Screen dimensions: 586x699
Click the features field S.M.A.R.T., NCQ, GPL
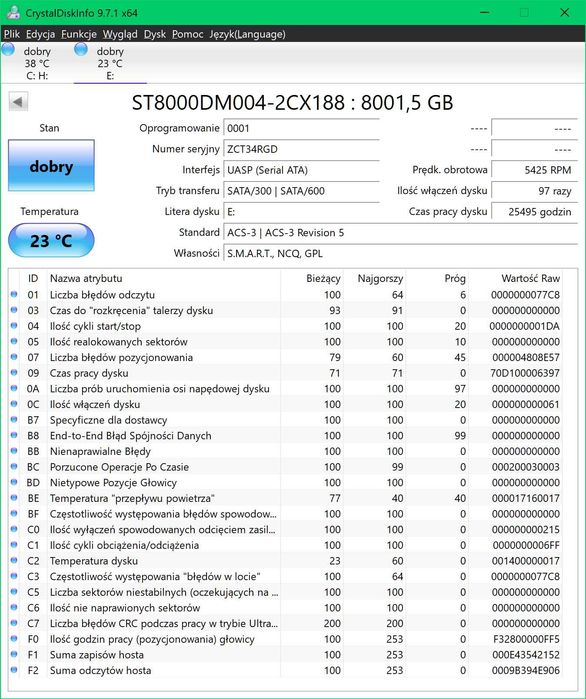pos(400,254)
